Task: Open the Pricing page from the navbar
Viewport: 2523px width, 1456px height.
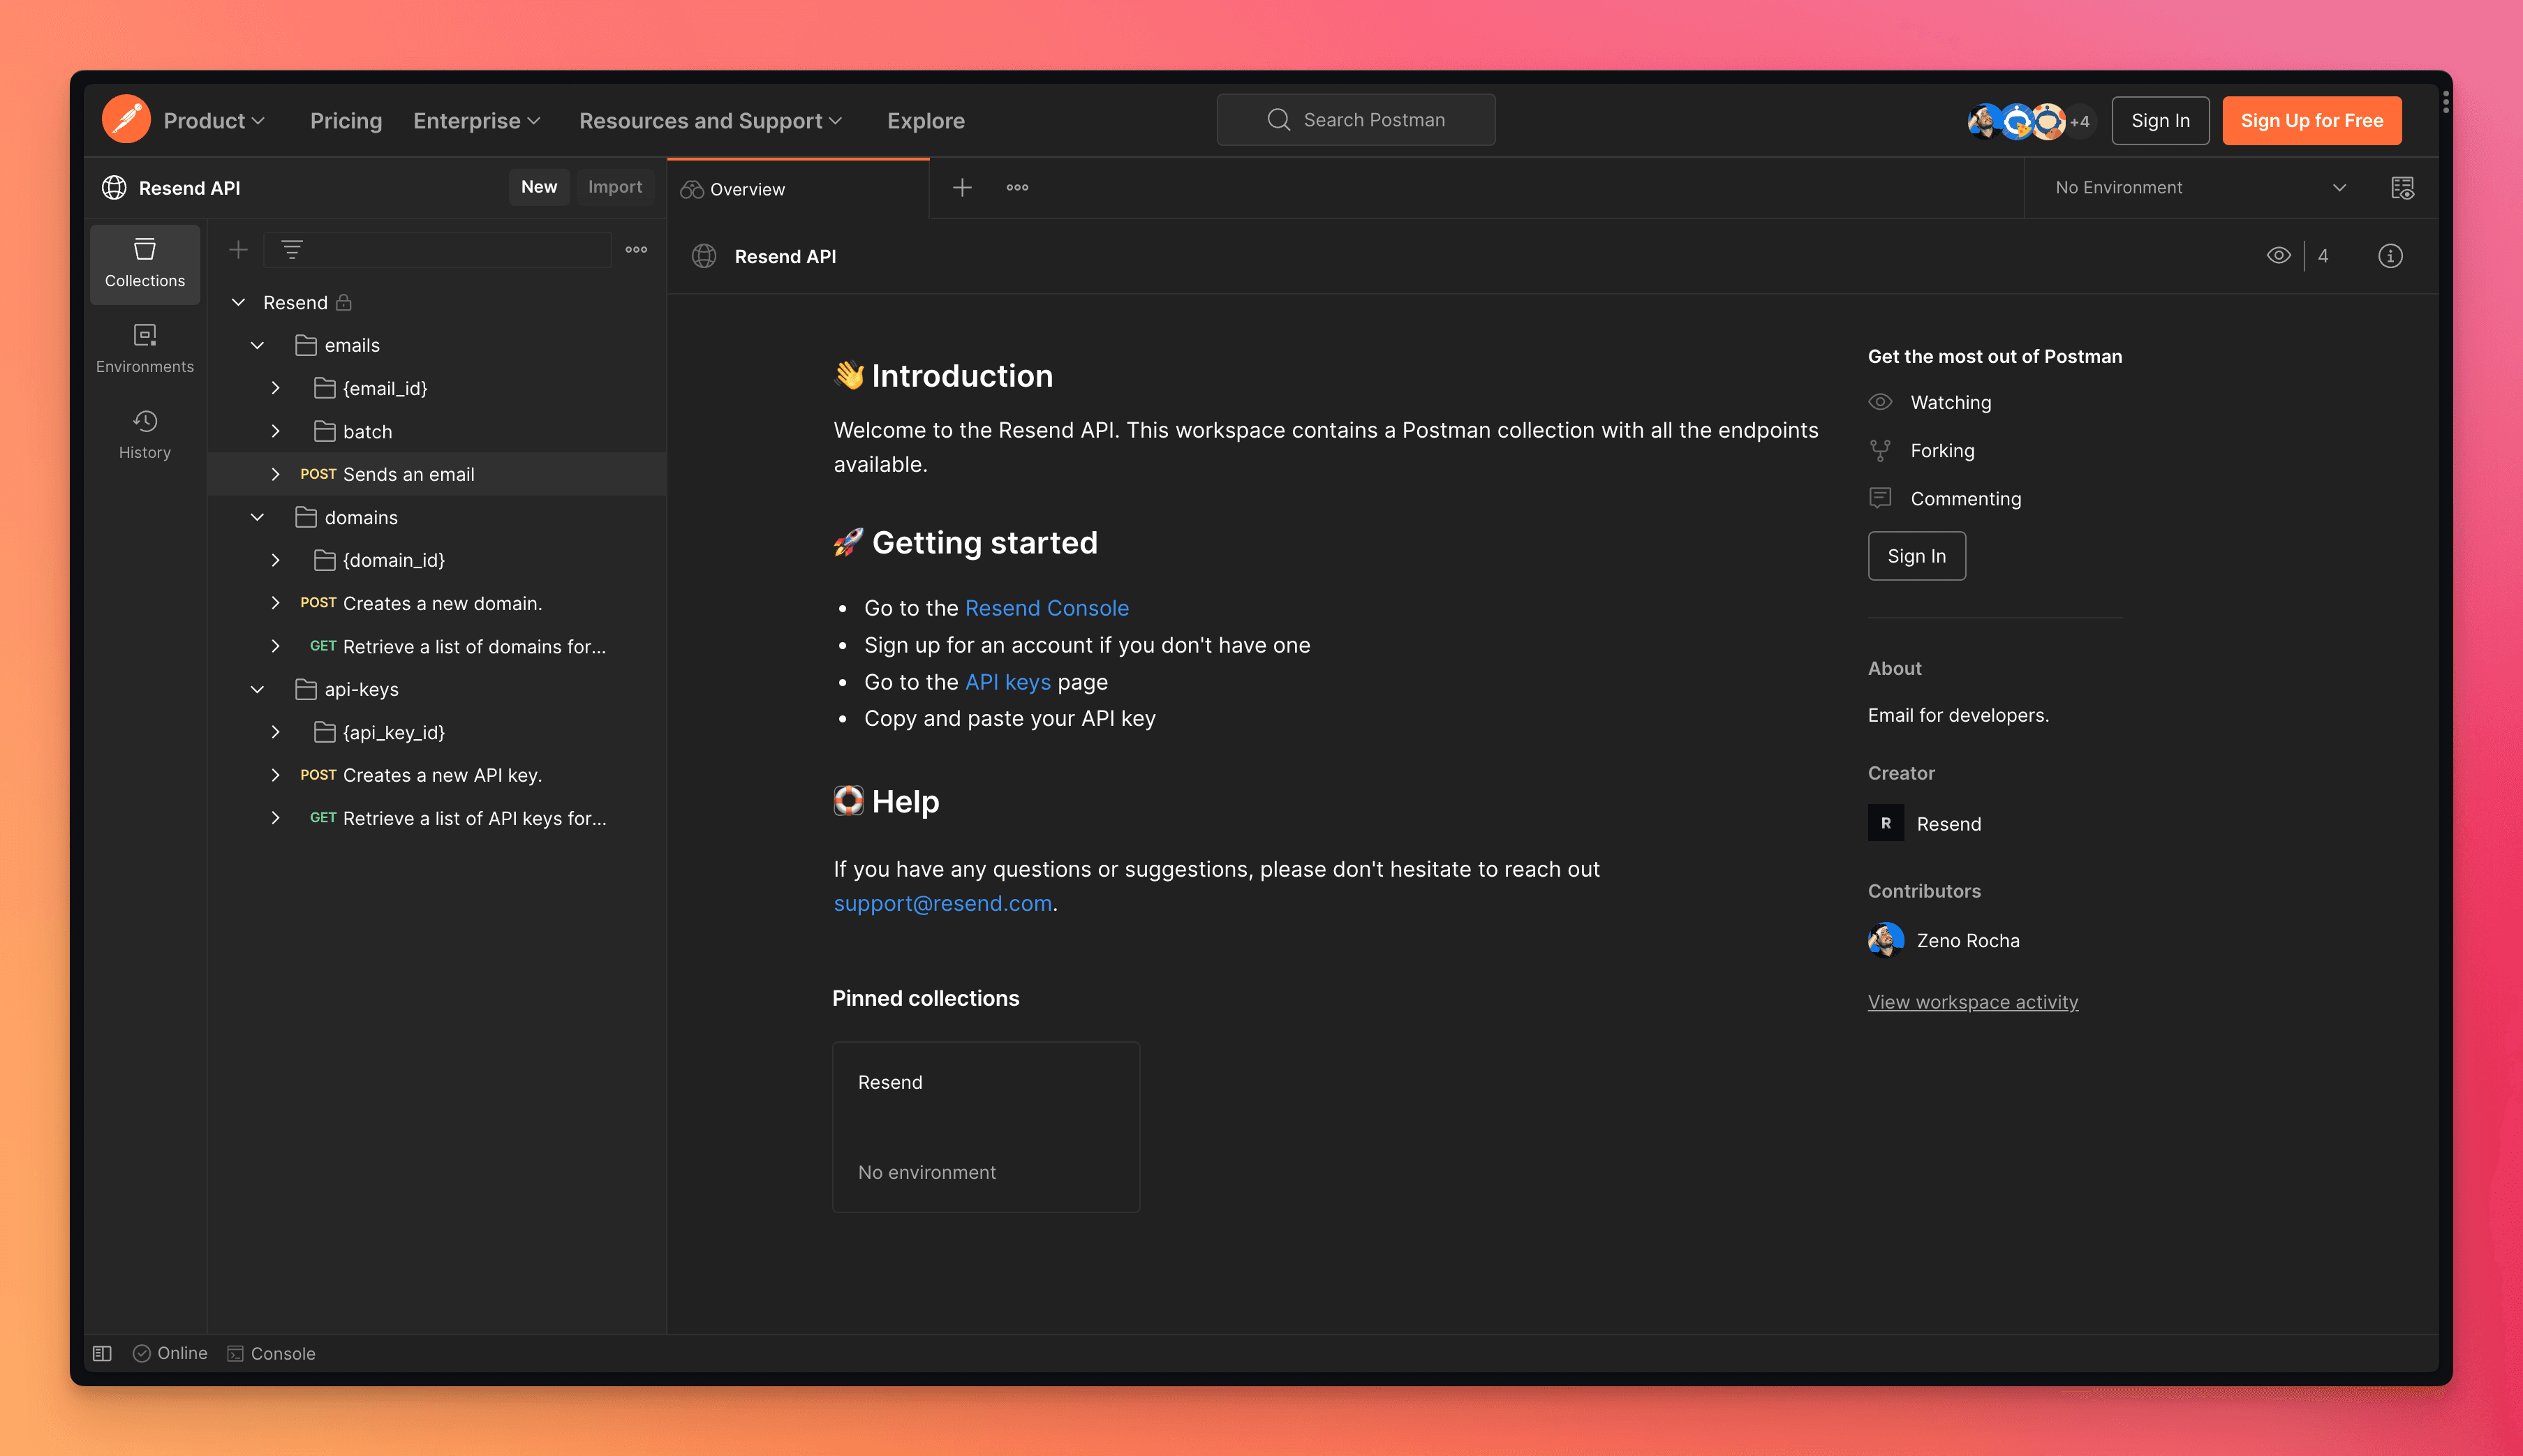Action: pos(345,120)
